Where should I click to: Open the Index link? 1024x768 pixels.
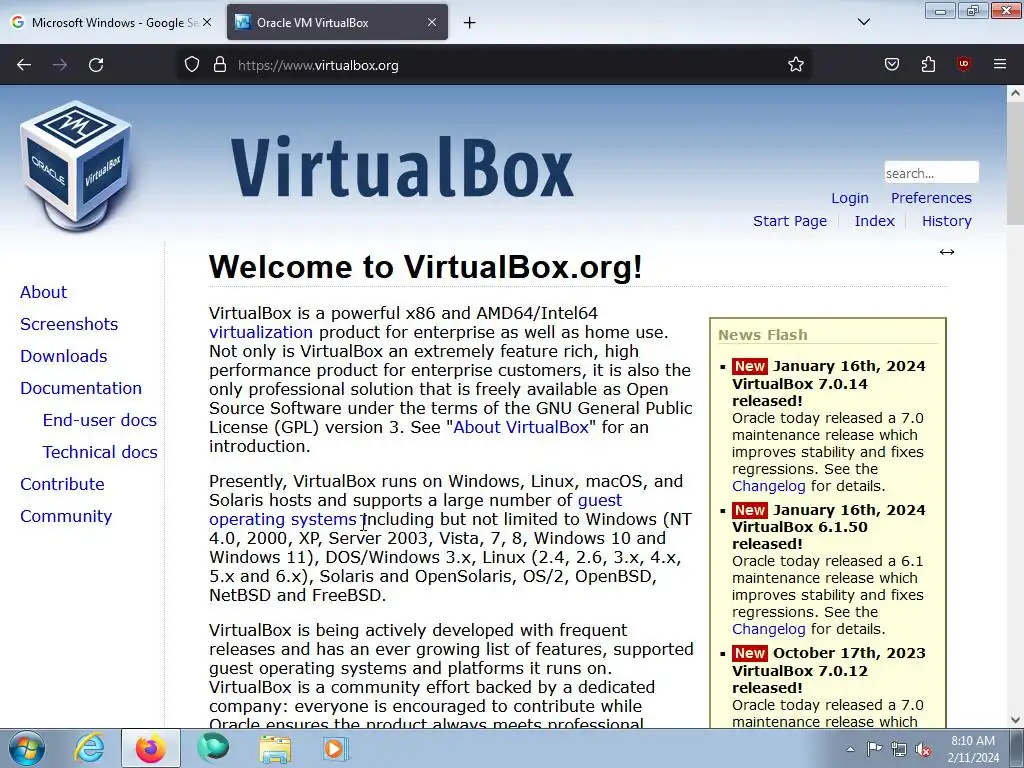point(874,221)
